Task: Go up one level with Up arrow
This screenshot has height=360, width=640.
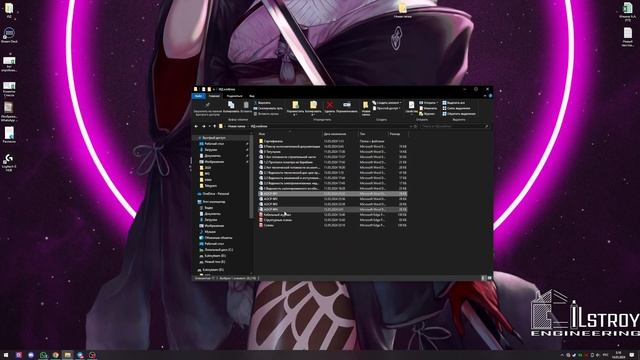Action: (x=215, y=127)
